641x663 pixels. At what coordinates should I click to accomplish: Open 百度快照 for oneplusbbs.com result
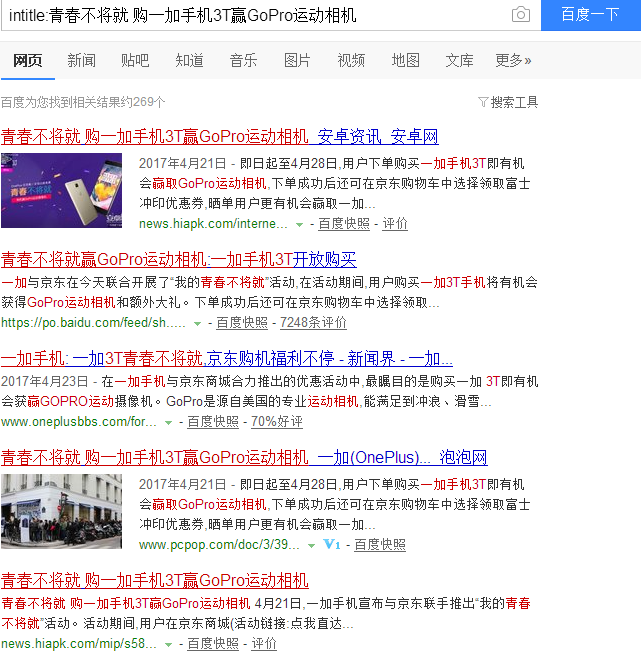pos(213,422)
